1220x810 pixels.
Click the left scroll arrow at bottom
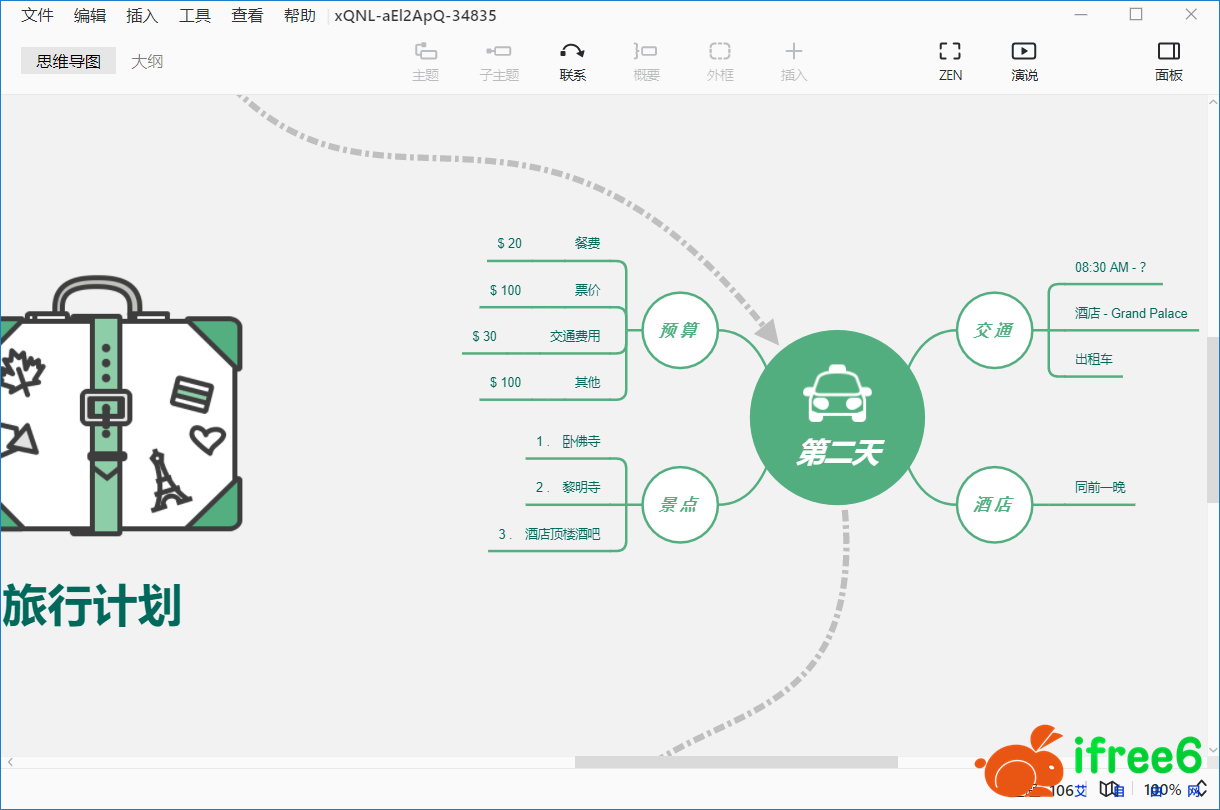pyautogui.click(x=10, y=762)
